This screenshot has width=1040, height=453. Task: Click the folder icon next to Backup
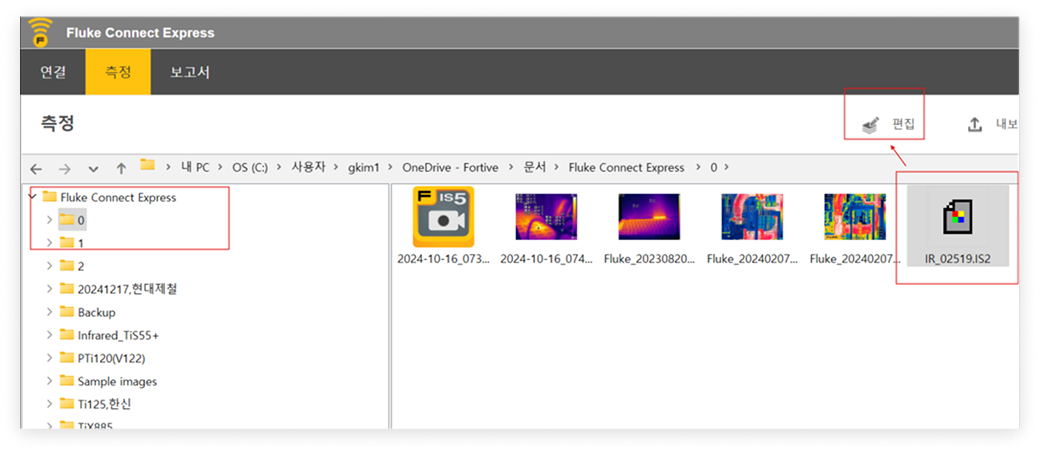click(x=66, y=312)
